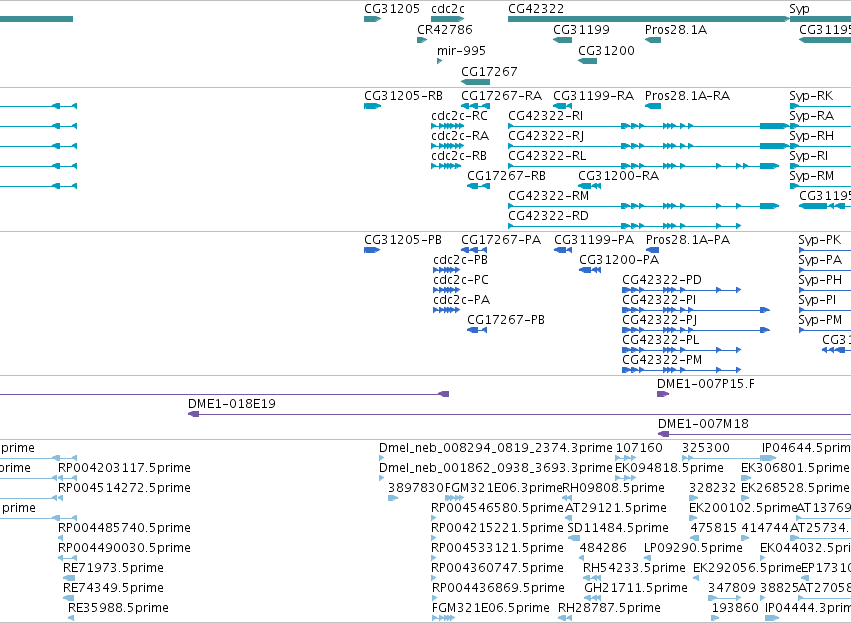Select the Syp-RK transcript label

(x=811, y=96)
